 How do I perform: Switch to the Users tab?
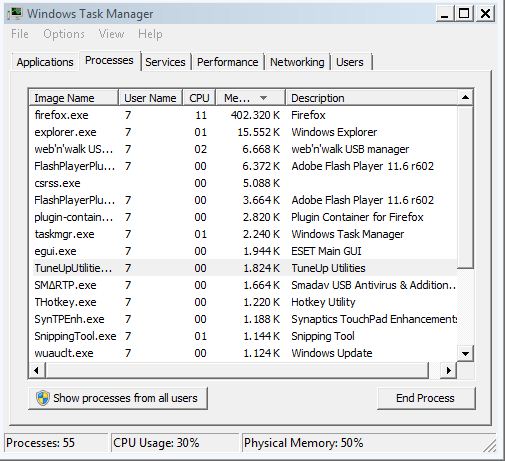(350, 62)
